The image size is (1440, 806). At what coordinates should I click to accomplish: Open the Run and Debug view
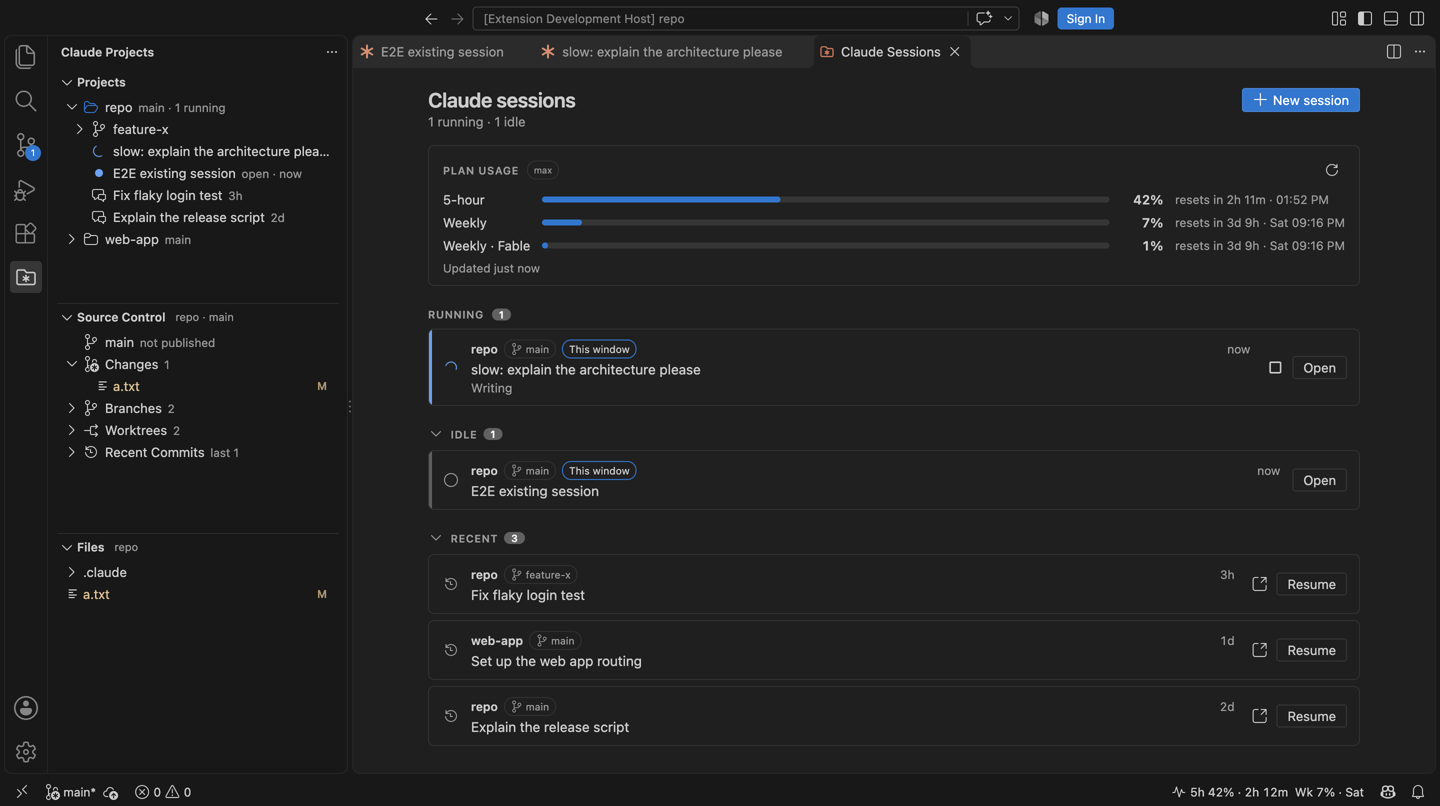[x=26, y=189]
